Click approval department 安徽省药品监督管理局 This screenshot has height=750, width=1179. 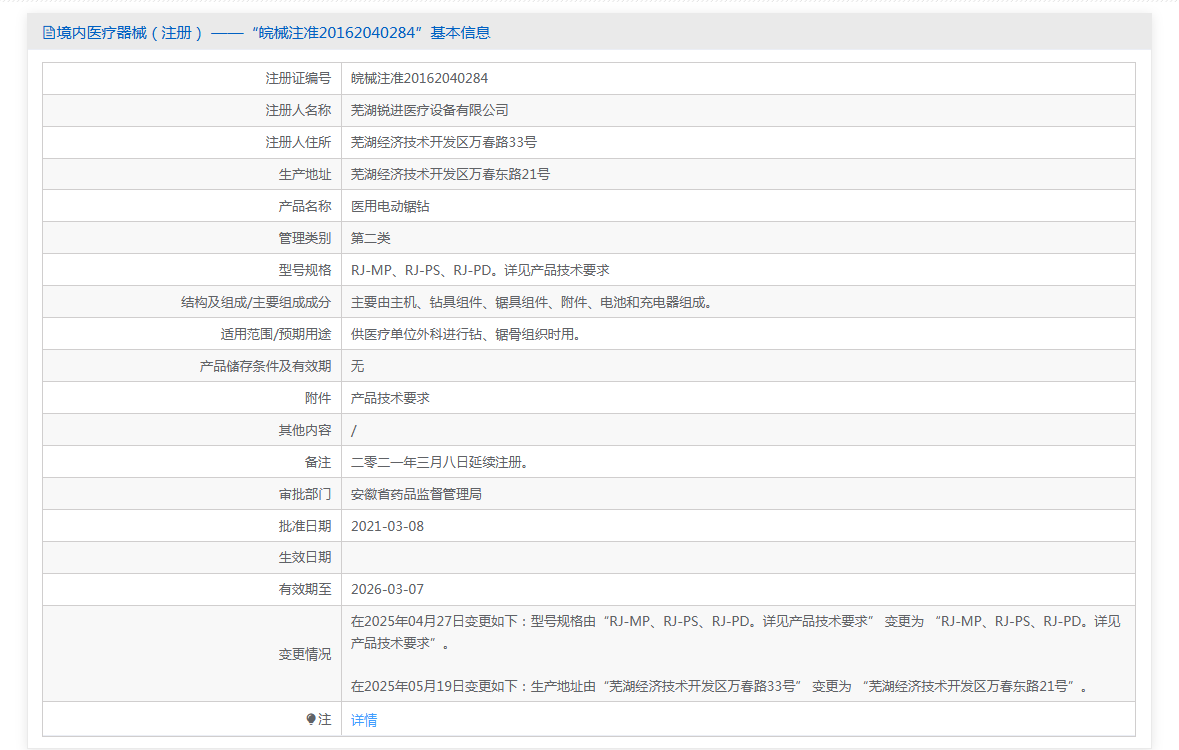pyautogui.click(x=416, y=494)
